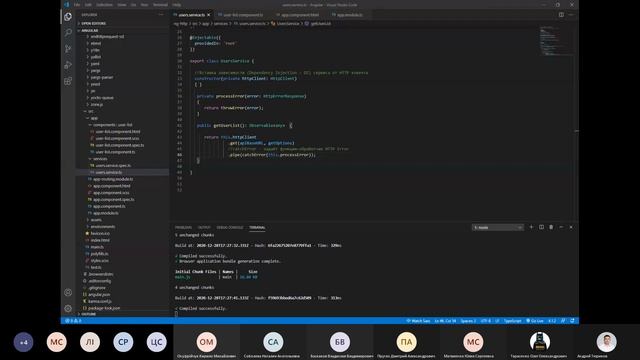This screenshot has height=360, width=640.
Task: Click Watch Sass in status bar
Action: tap(418, 321)
